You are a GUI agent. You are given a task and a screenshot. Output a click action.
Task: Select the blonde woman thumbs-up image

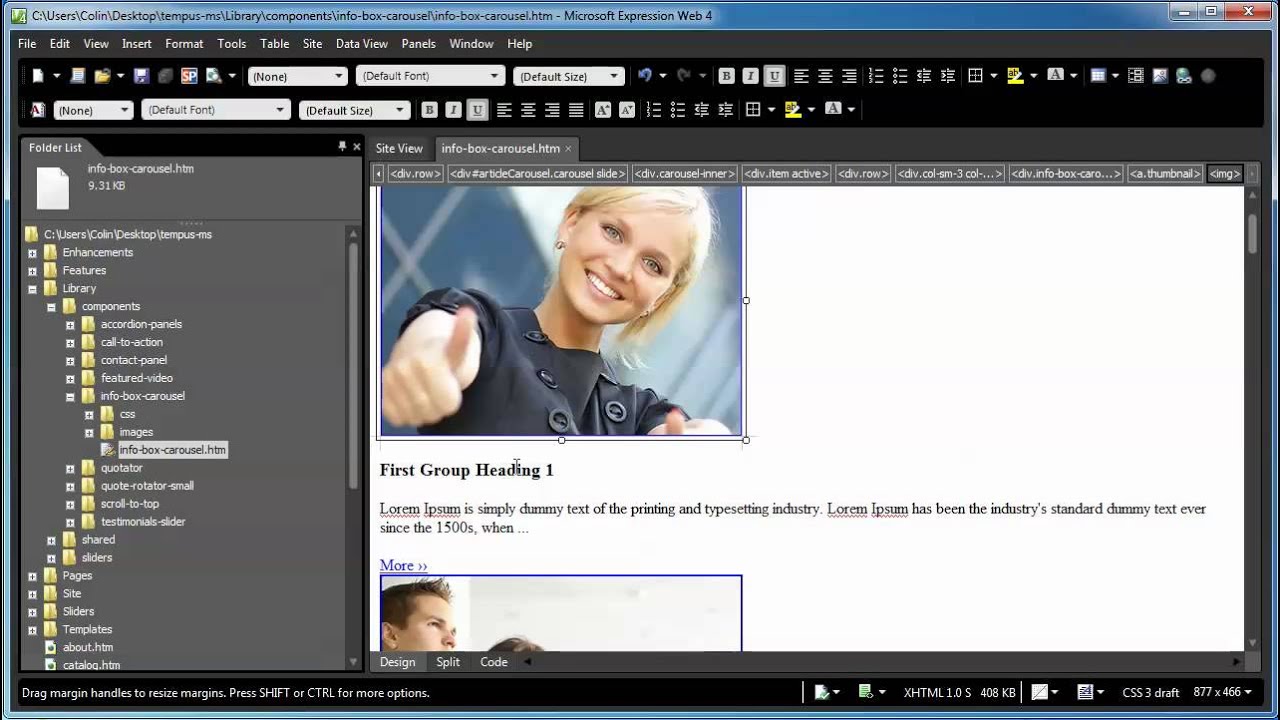click(x=561, y=310)
